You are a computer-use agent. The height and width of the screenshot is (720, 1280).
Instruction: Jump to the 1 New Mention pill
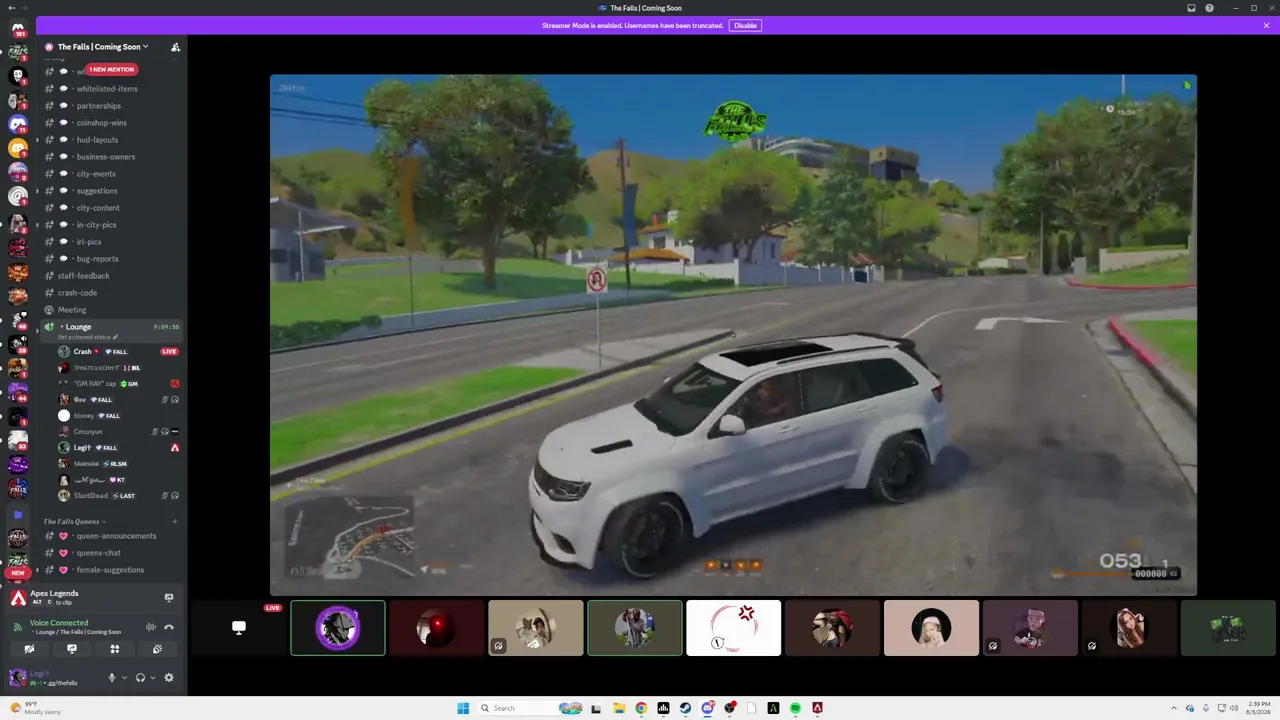click(x=111, y=70)
